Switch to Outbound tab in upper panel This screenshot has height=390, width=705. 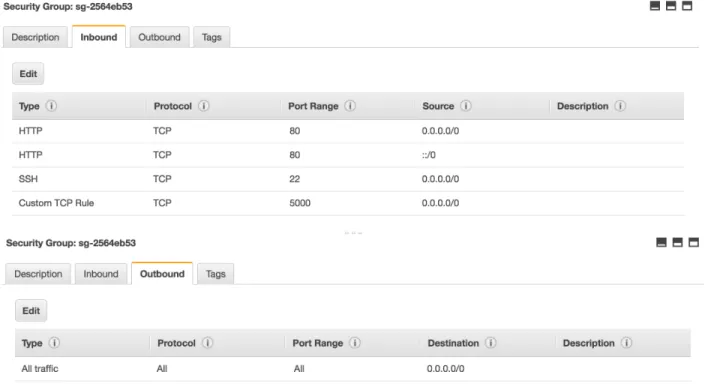(160, 37)
